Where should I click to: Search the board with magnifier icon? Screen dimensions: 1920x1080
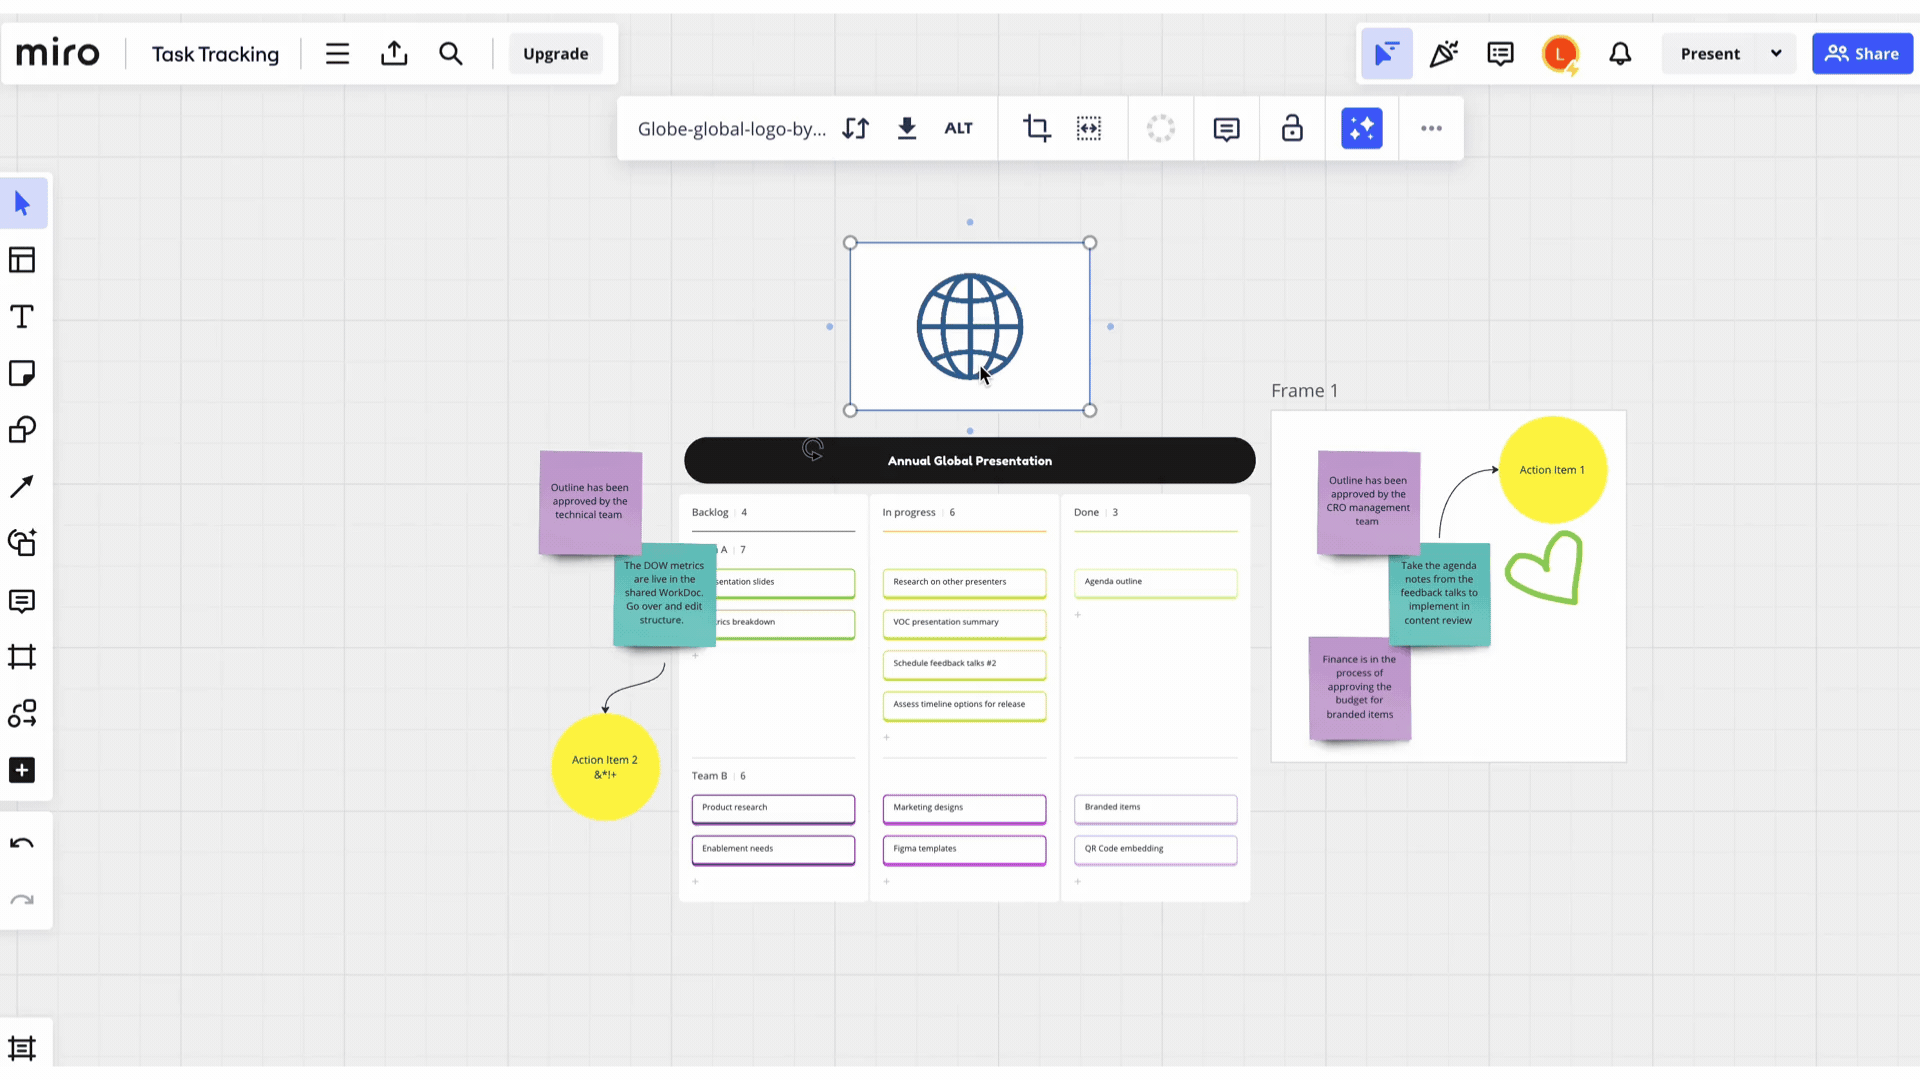[x=451, y=54]
